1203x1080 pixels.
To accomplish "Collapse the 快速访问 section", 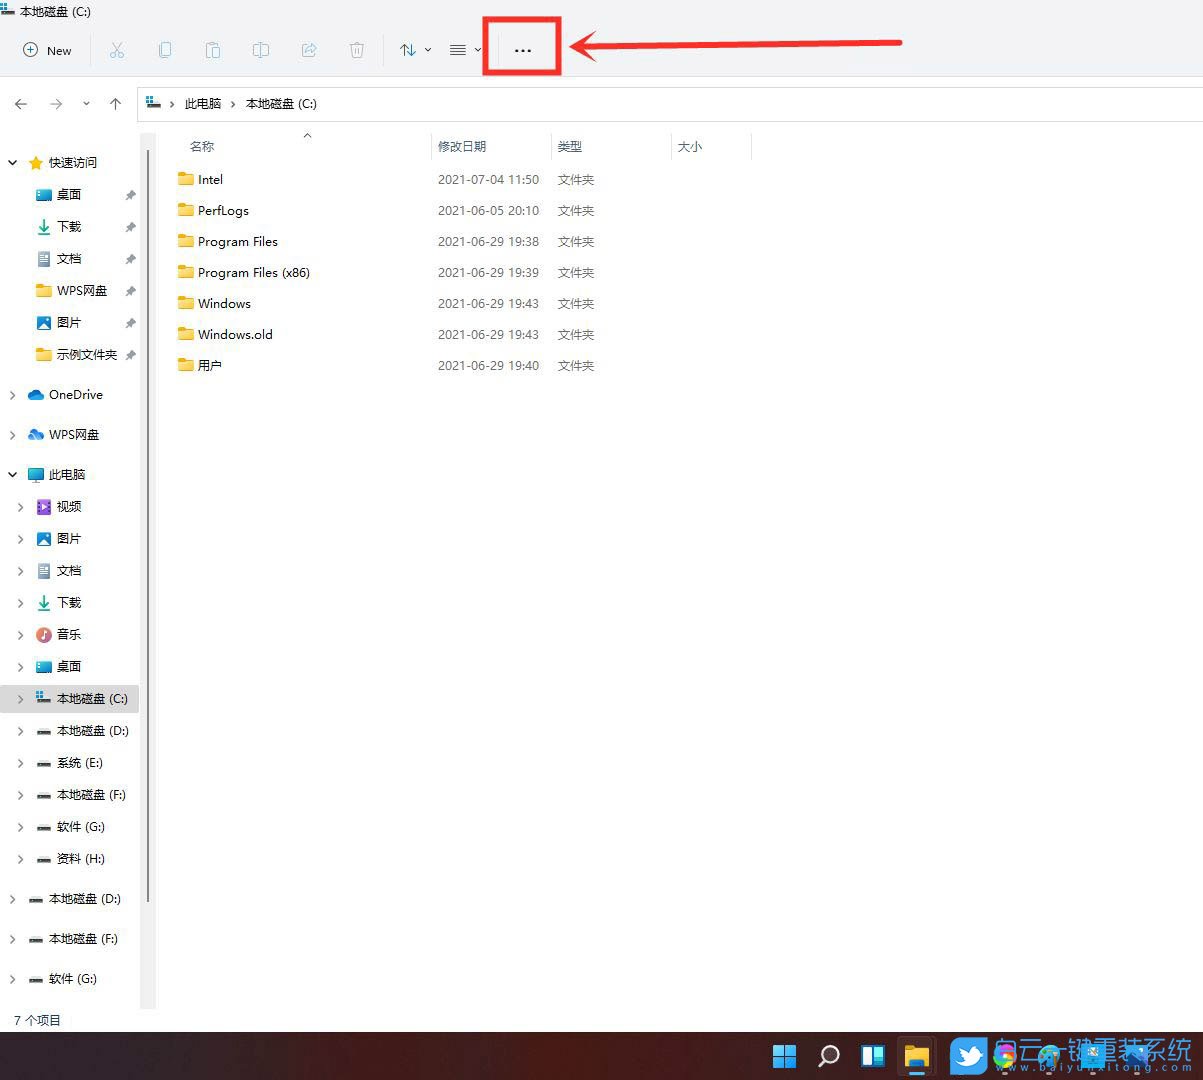I will pyautogui.click(x=12, y=162).
